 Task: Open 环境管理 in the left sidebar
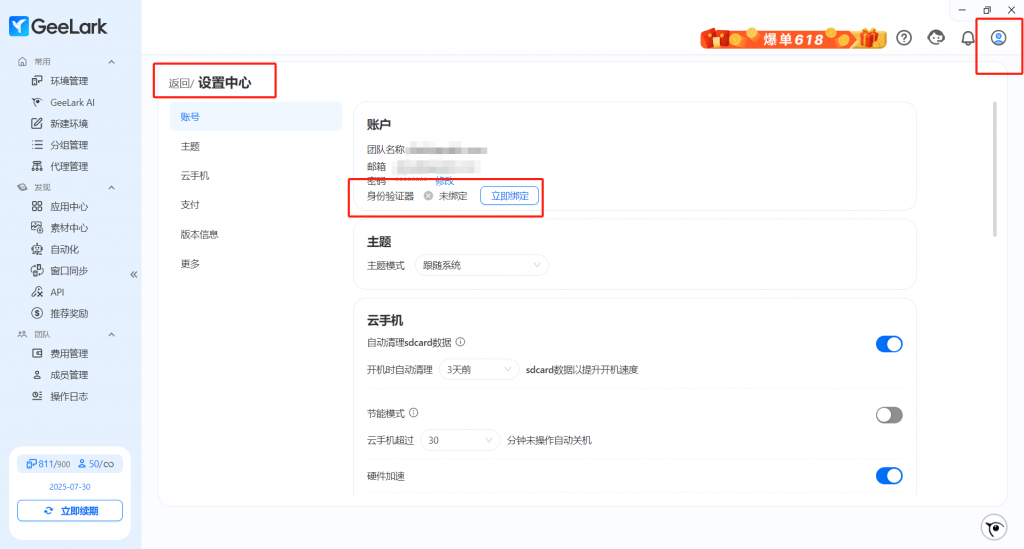pyautogui.click(x=69, y=81)
